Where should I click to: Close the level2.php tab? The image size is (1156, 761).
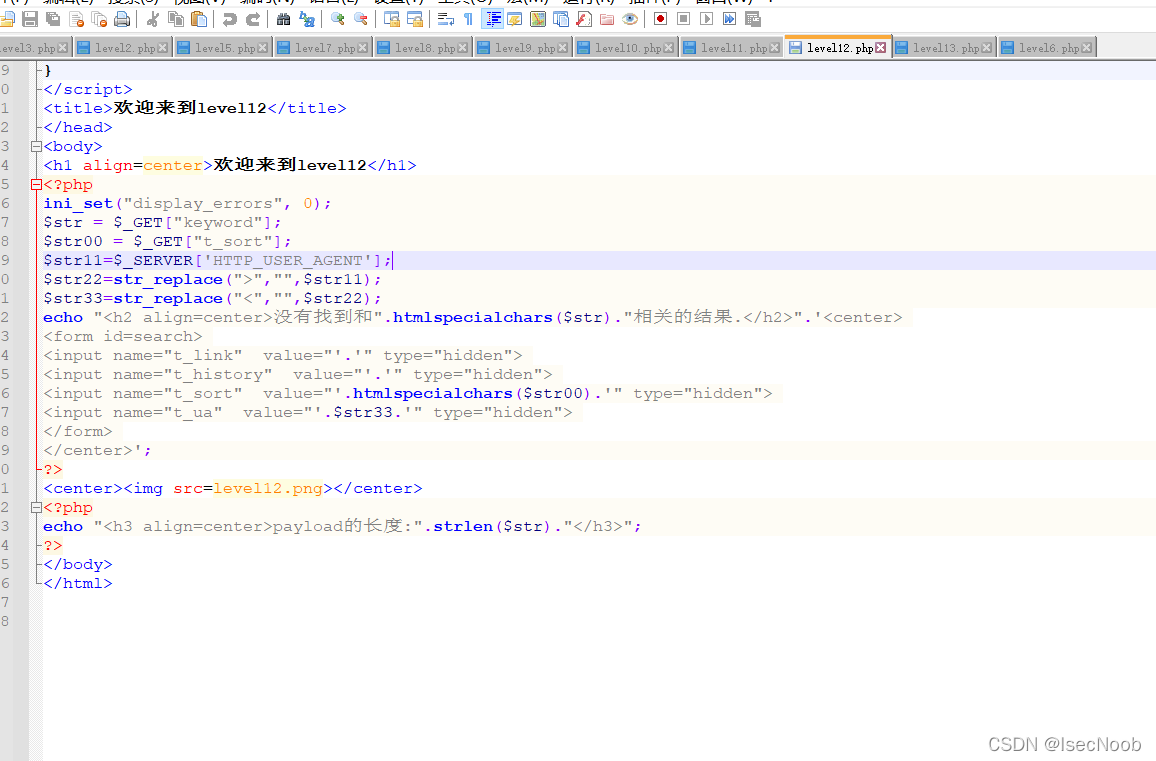[x=162, y=48]
